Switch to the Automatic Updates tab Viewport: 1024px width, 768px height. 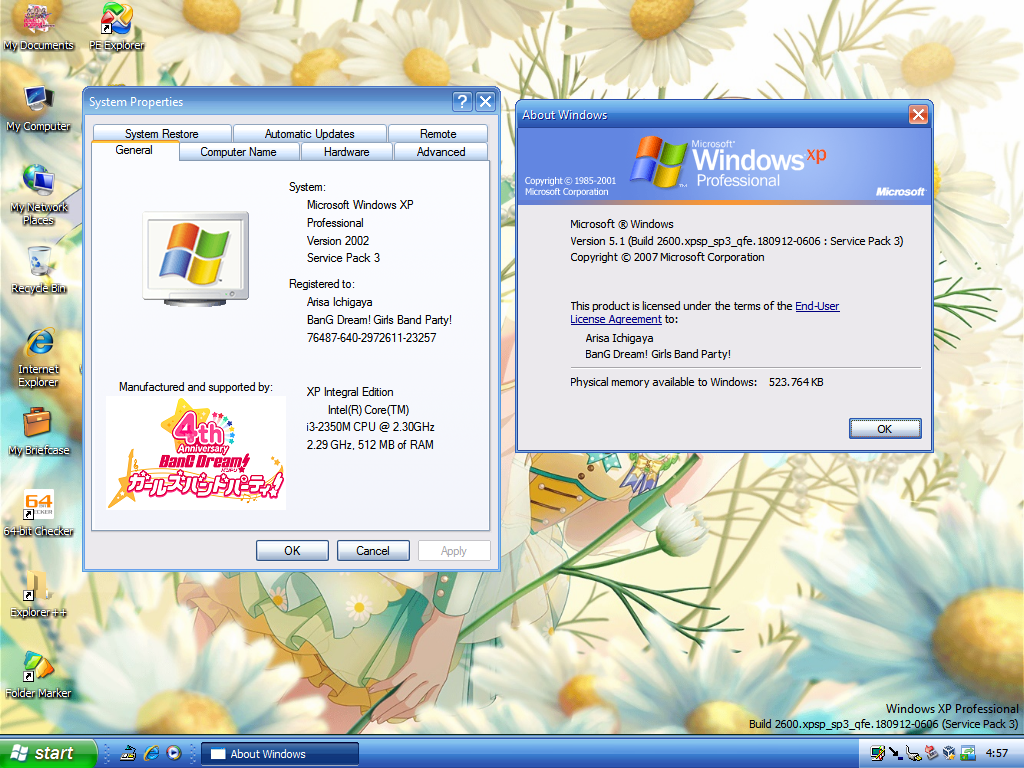click(310, 133)
